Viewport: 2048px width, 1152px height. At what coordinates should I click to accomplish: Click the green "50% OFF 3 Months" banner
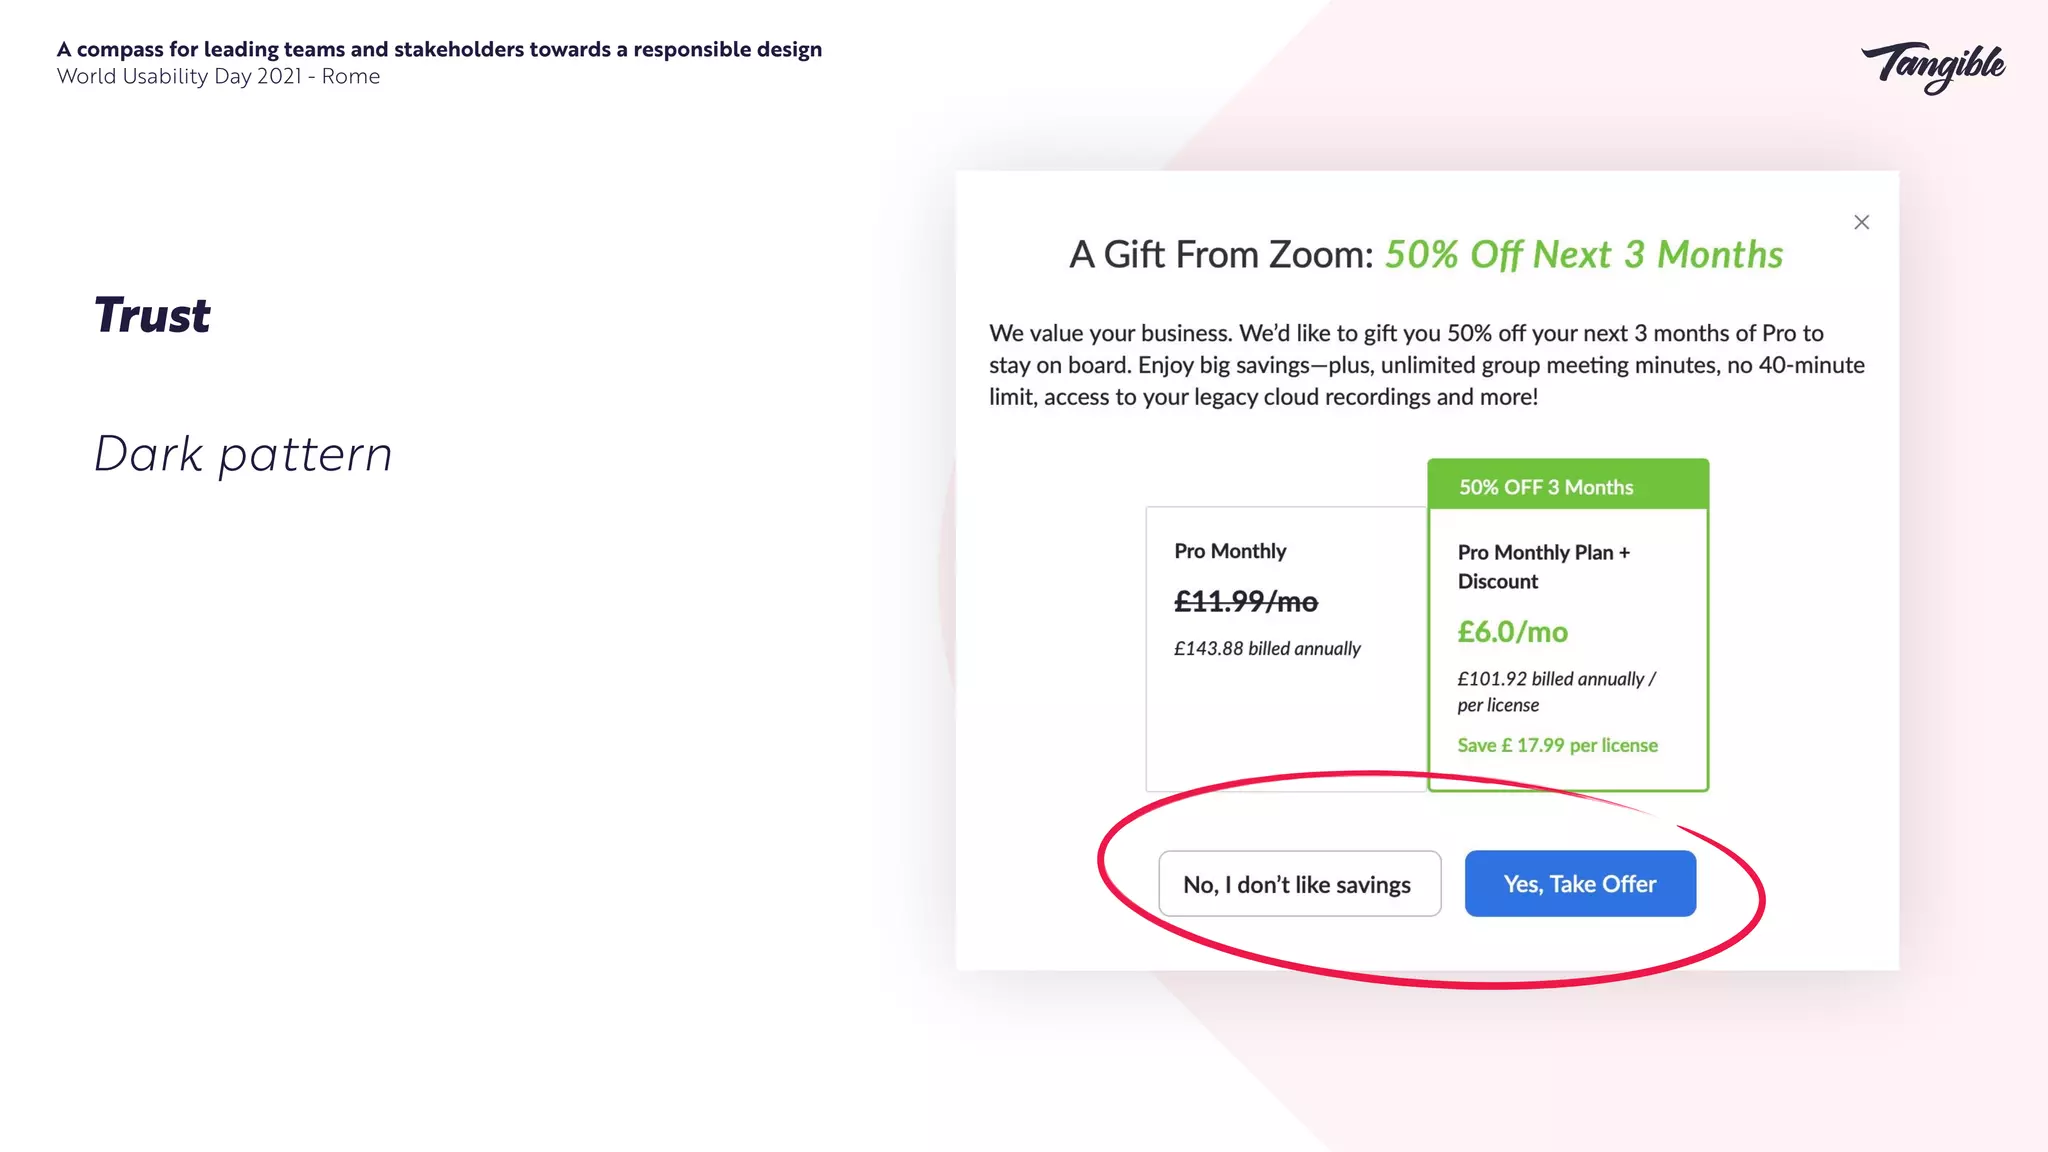[x=1567, y=487]
